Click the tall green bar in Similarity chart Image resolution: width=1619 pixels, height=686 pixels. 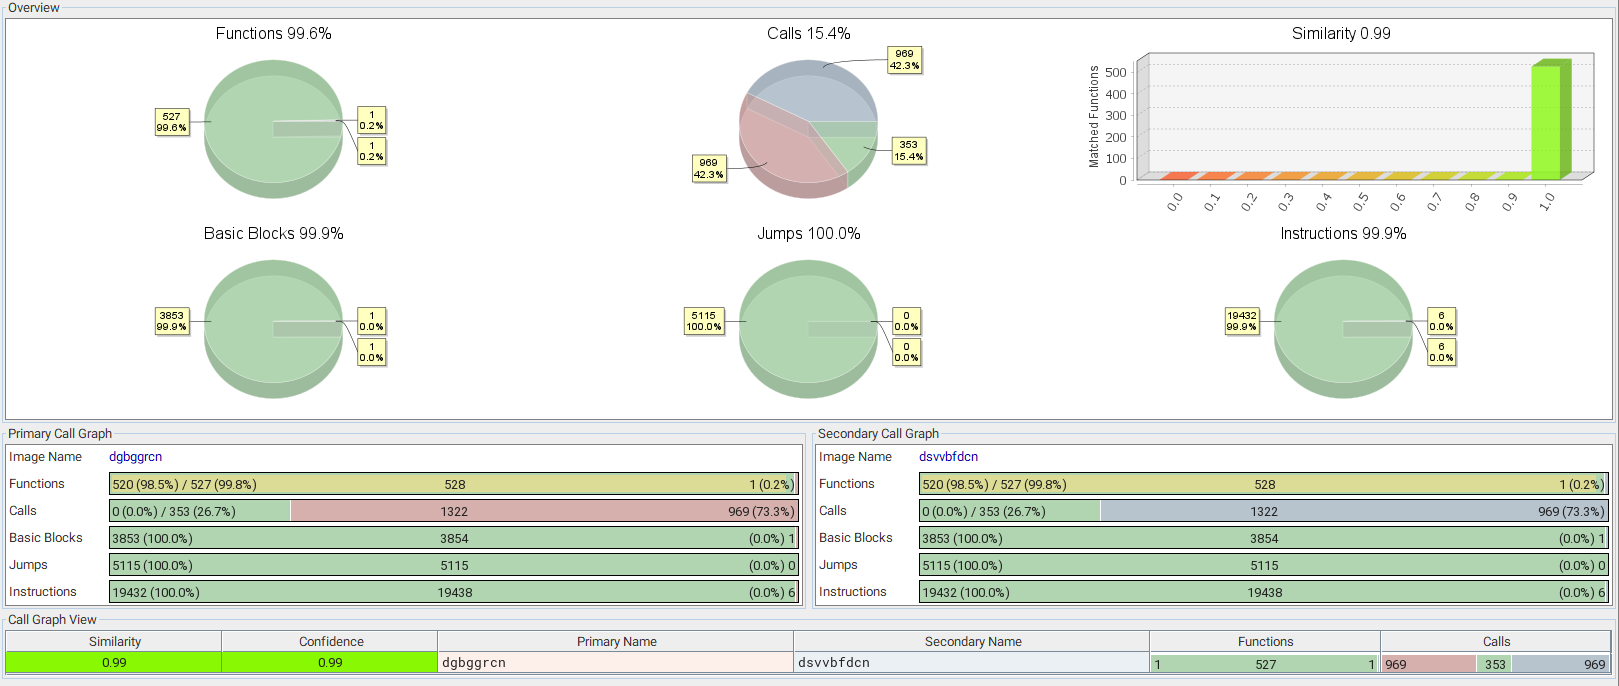click(x=1547, y=122)
